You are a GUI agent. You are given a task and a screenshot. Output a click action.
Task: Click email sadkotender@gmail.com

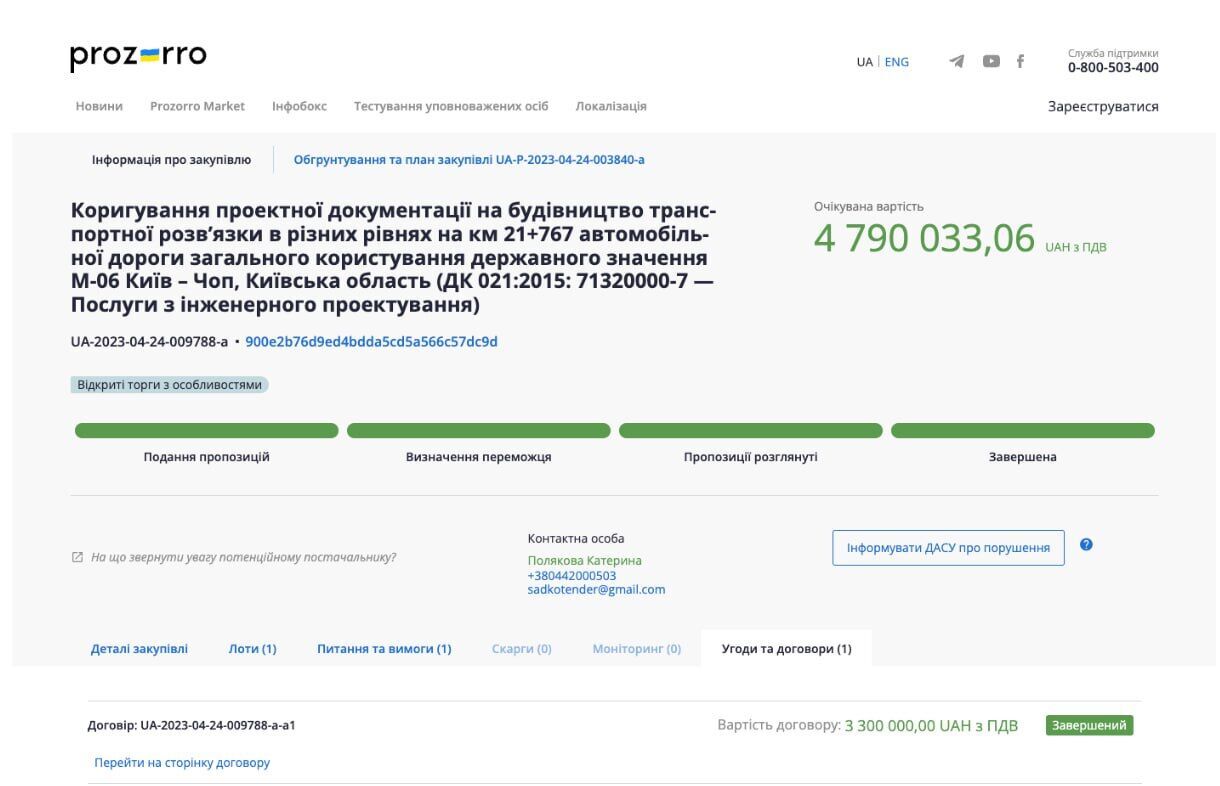(x=596, y=590)
